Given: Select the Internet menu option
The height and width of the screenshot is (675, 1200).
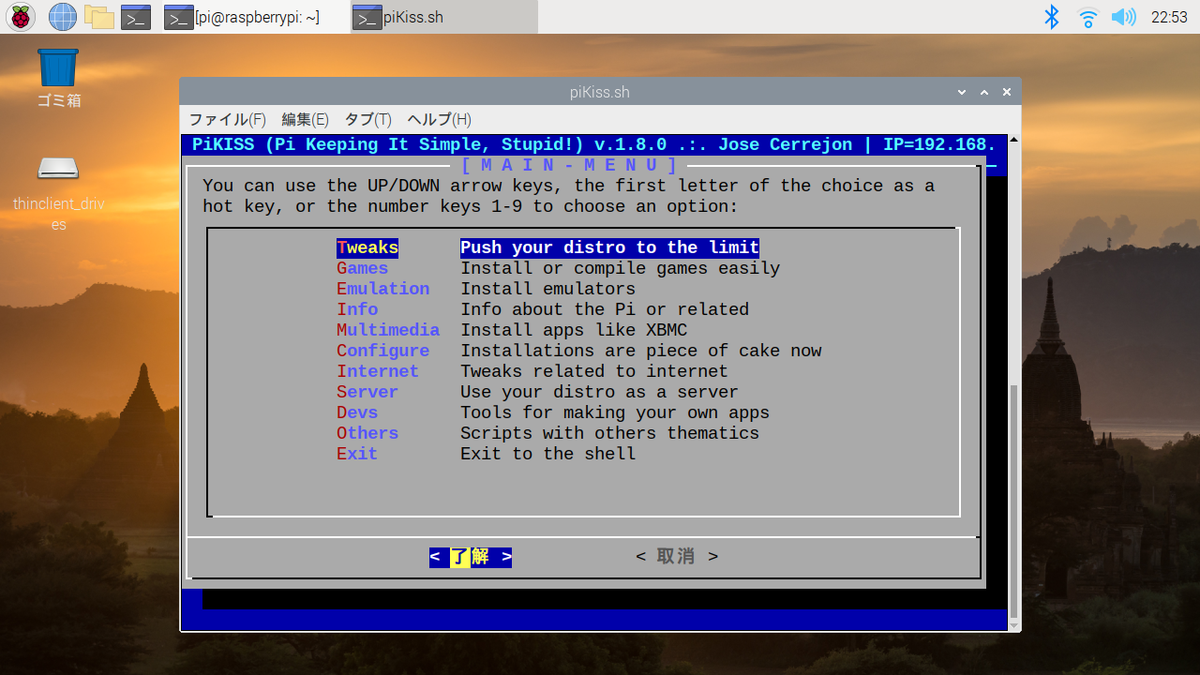Looking at the screenshot, I should coord(378,371).
